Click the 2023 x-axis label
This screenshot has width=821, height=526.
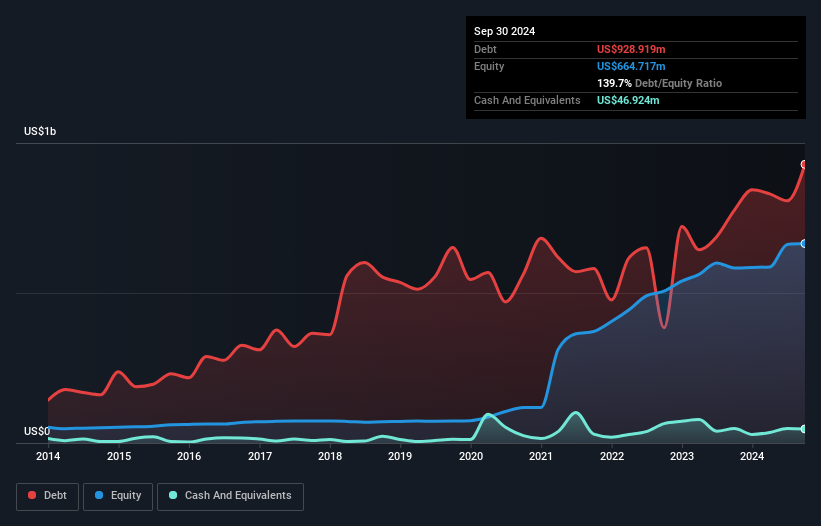[x=682, y=456]
